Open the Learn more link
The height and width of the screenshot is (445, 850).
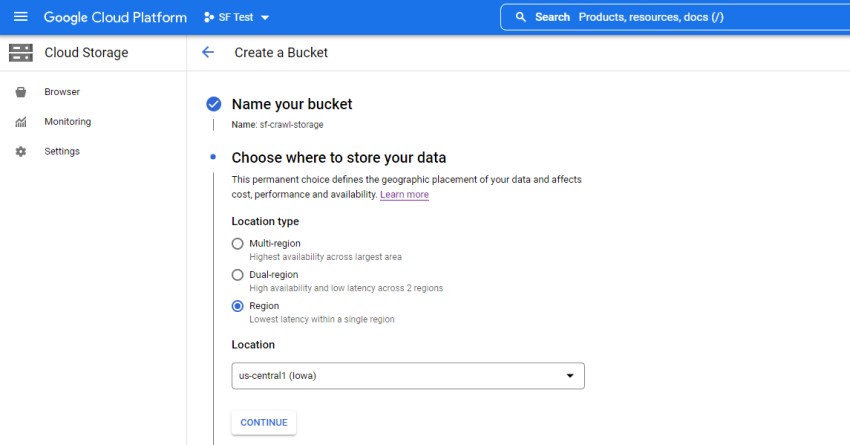pos(404,195)
